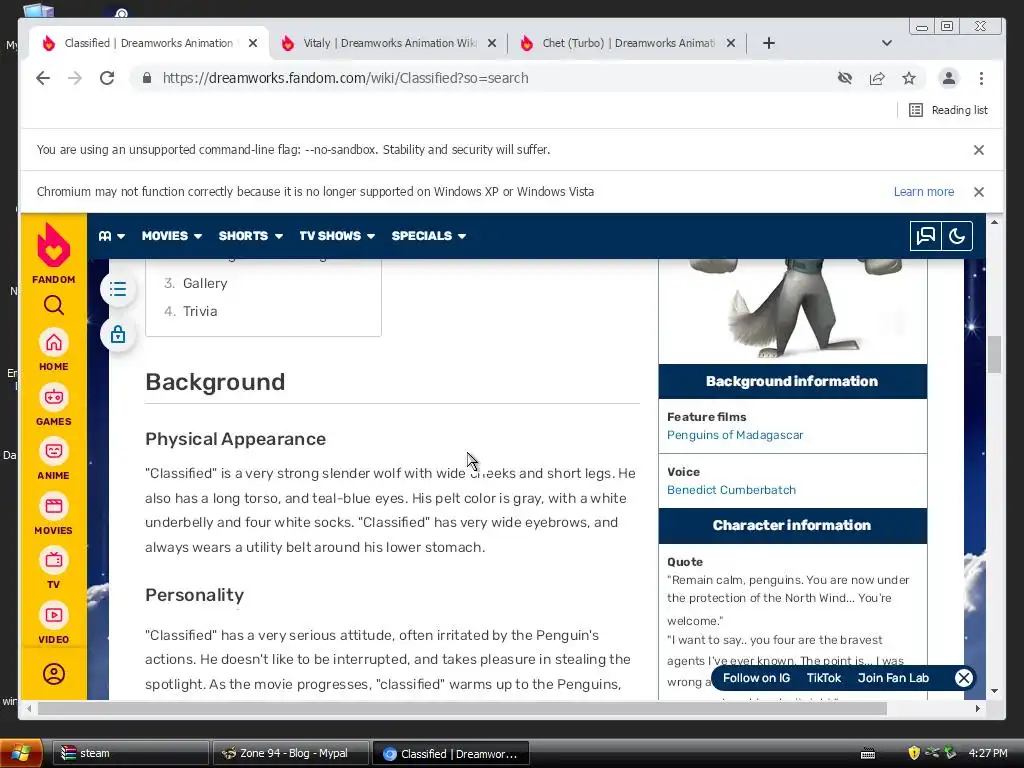
Task: Click the eye-slash tracking icon in address bar
Action: pos(844,78)
